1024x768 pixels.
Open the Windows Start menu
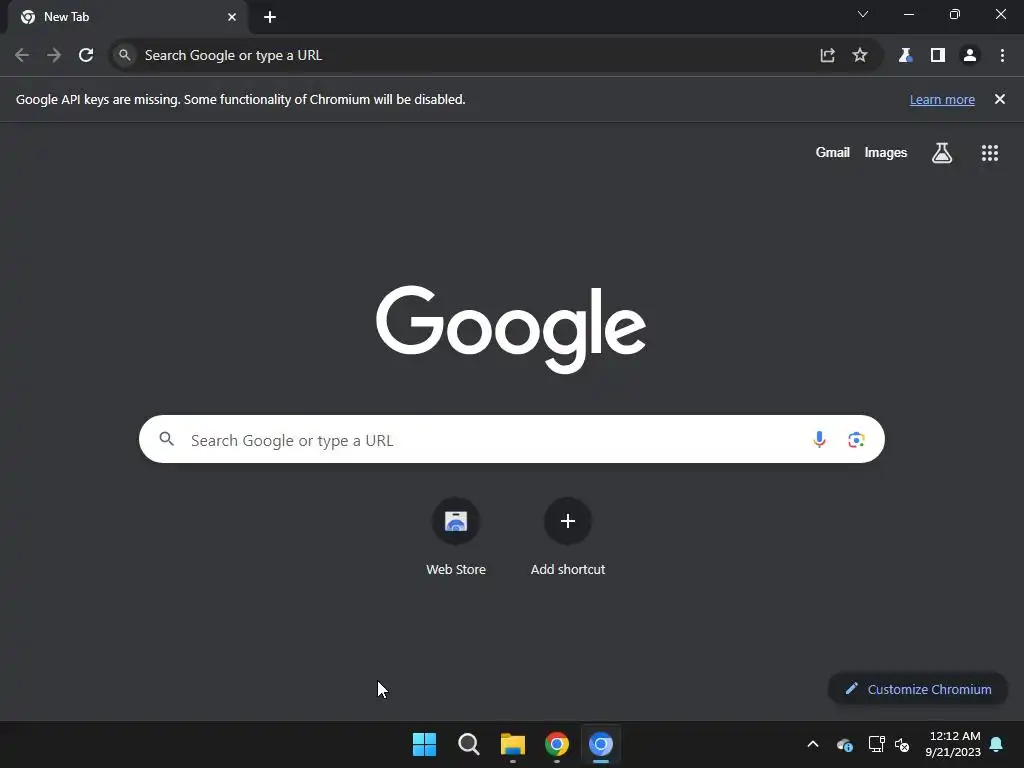coord(424,744)
